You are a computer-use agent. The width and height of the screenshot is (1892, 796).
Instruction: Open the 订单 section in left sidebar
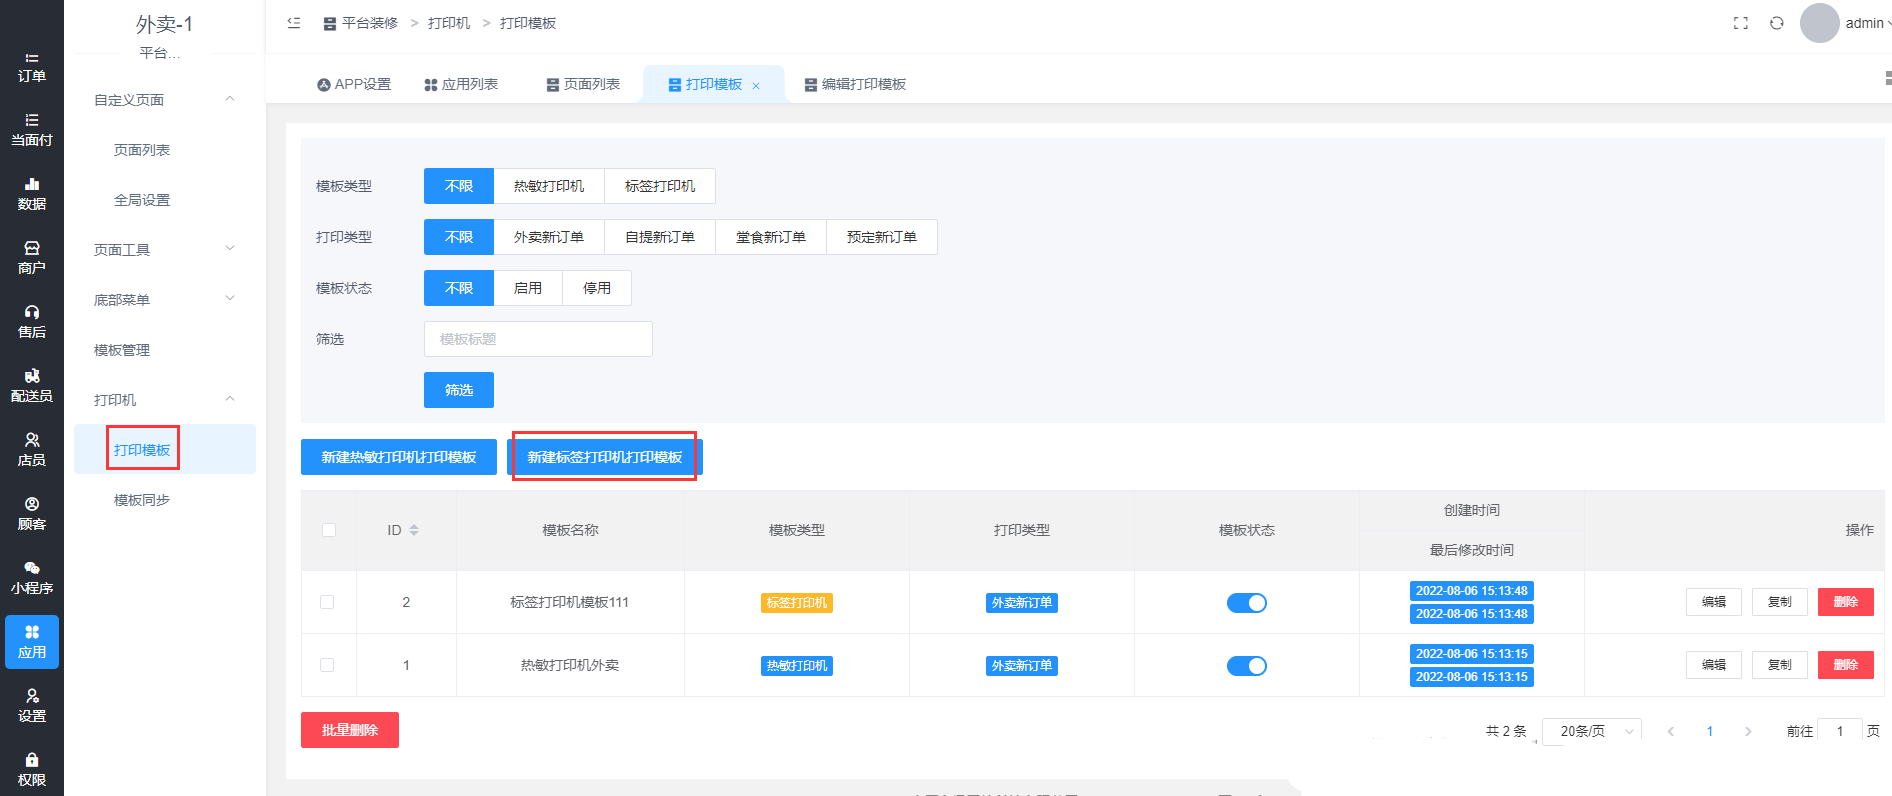point(32,67)
